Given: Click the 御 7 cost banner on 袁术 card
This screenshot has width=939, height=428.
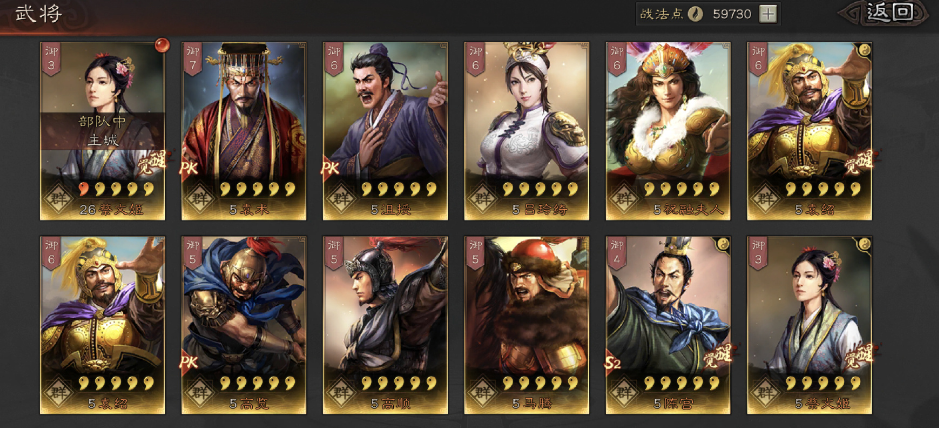Looking at the screenshot, I should (192, 58).
